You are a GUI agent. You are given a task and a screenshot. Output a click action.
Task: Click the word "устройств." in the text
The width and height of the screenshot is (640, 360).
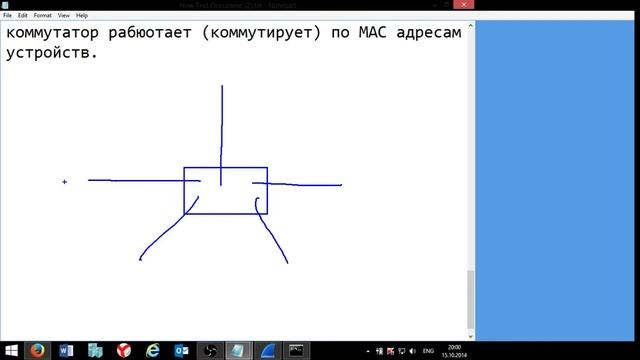point(52,53)
